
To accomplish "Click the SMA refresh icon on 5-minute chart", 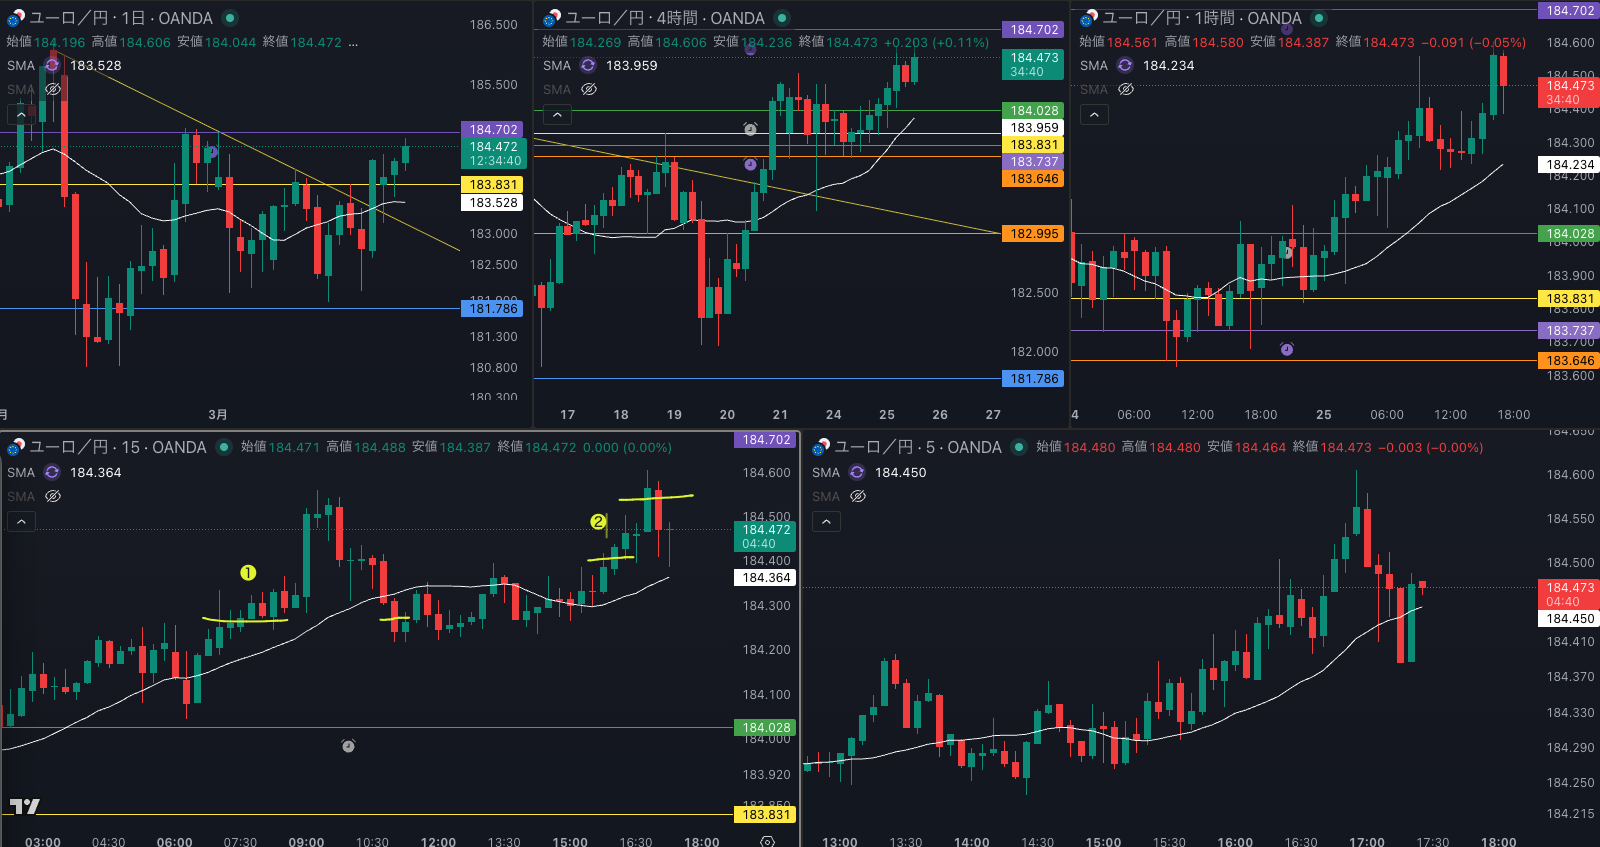I will tap(857, 472).
